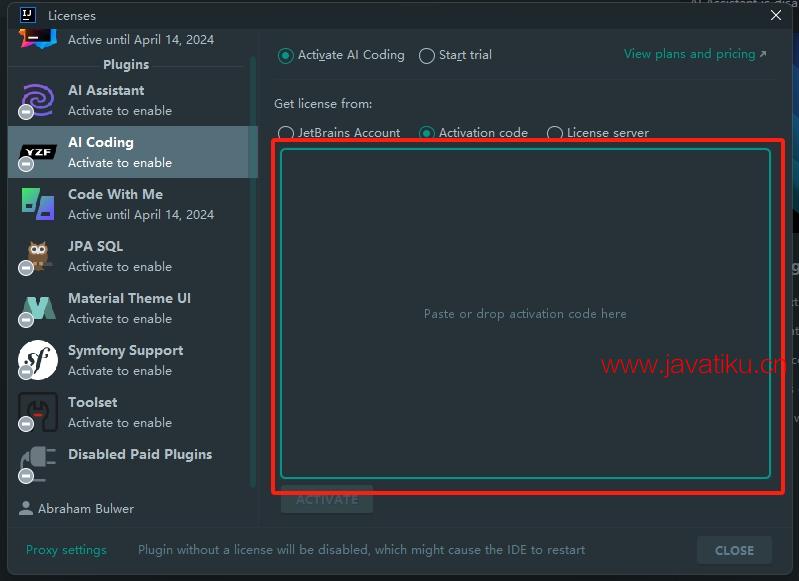Click the Toolset plugin icon
Viewport: 799px width, 581px height.
pyautogui.click(x=38, y=412)
